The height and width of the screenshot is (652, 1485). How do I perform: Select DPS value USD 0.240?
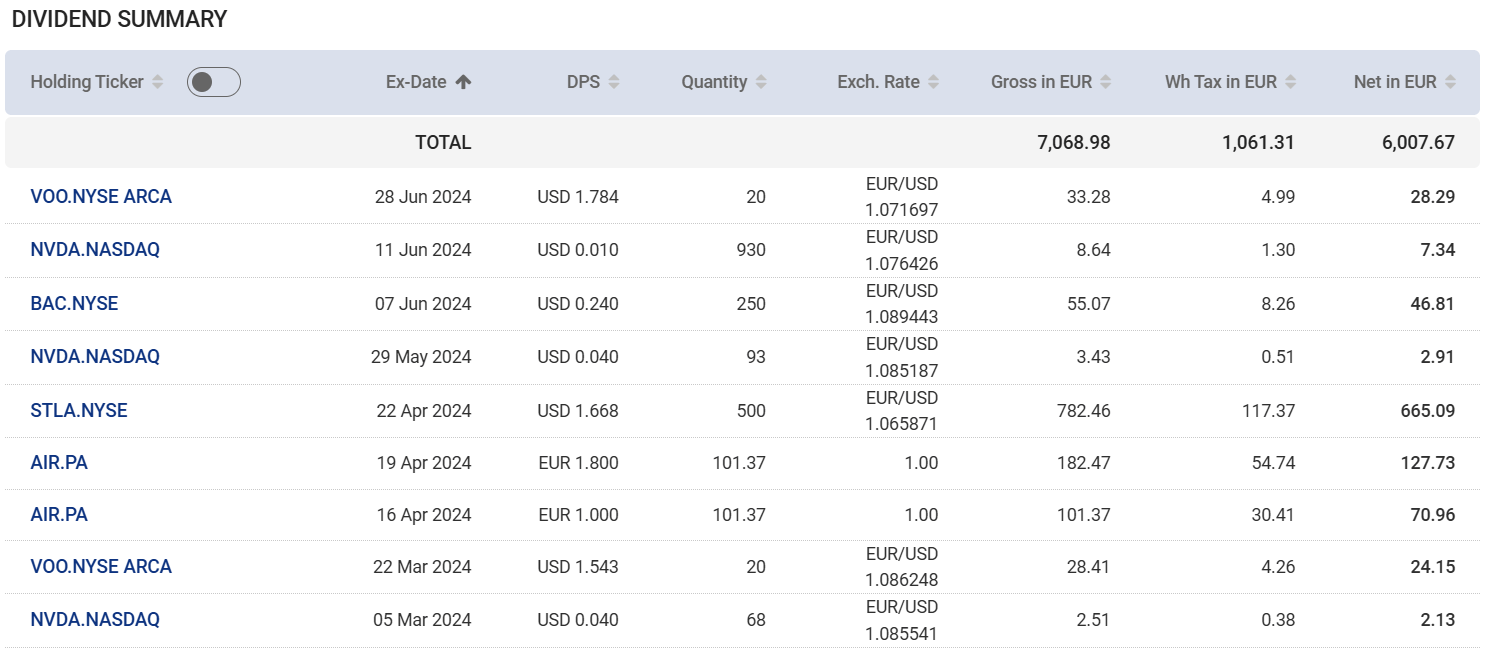[578, 304]
